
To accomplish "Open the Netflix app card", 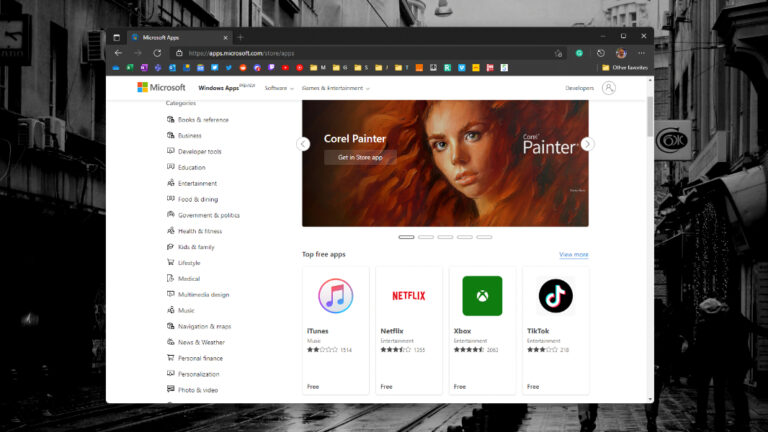I will 409,330.
